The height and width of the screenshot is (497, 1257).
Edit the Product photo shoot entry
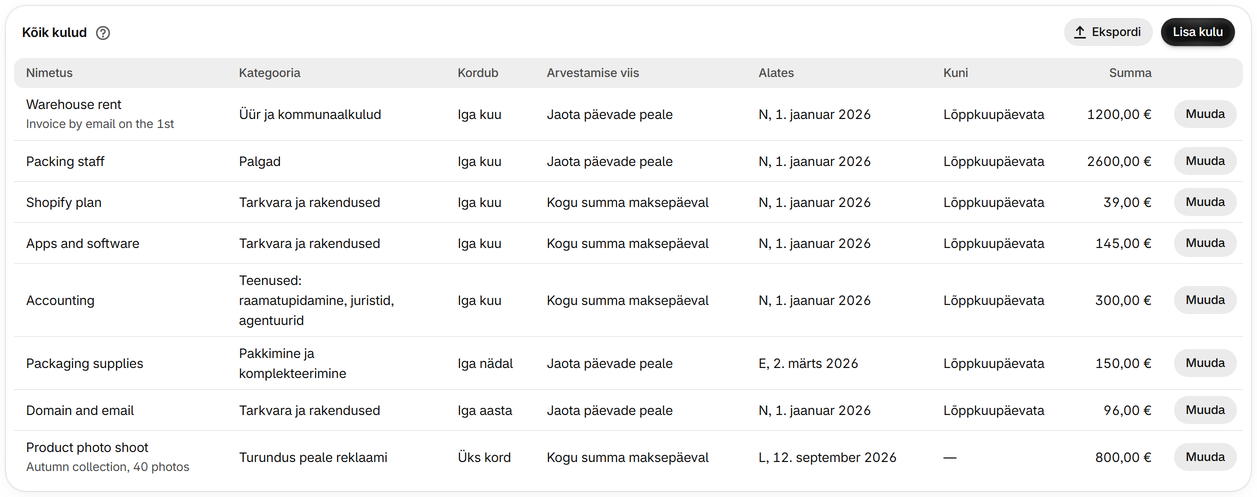1205,457
